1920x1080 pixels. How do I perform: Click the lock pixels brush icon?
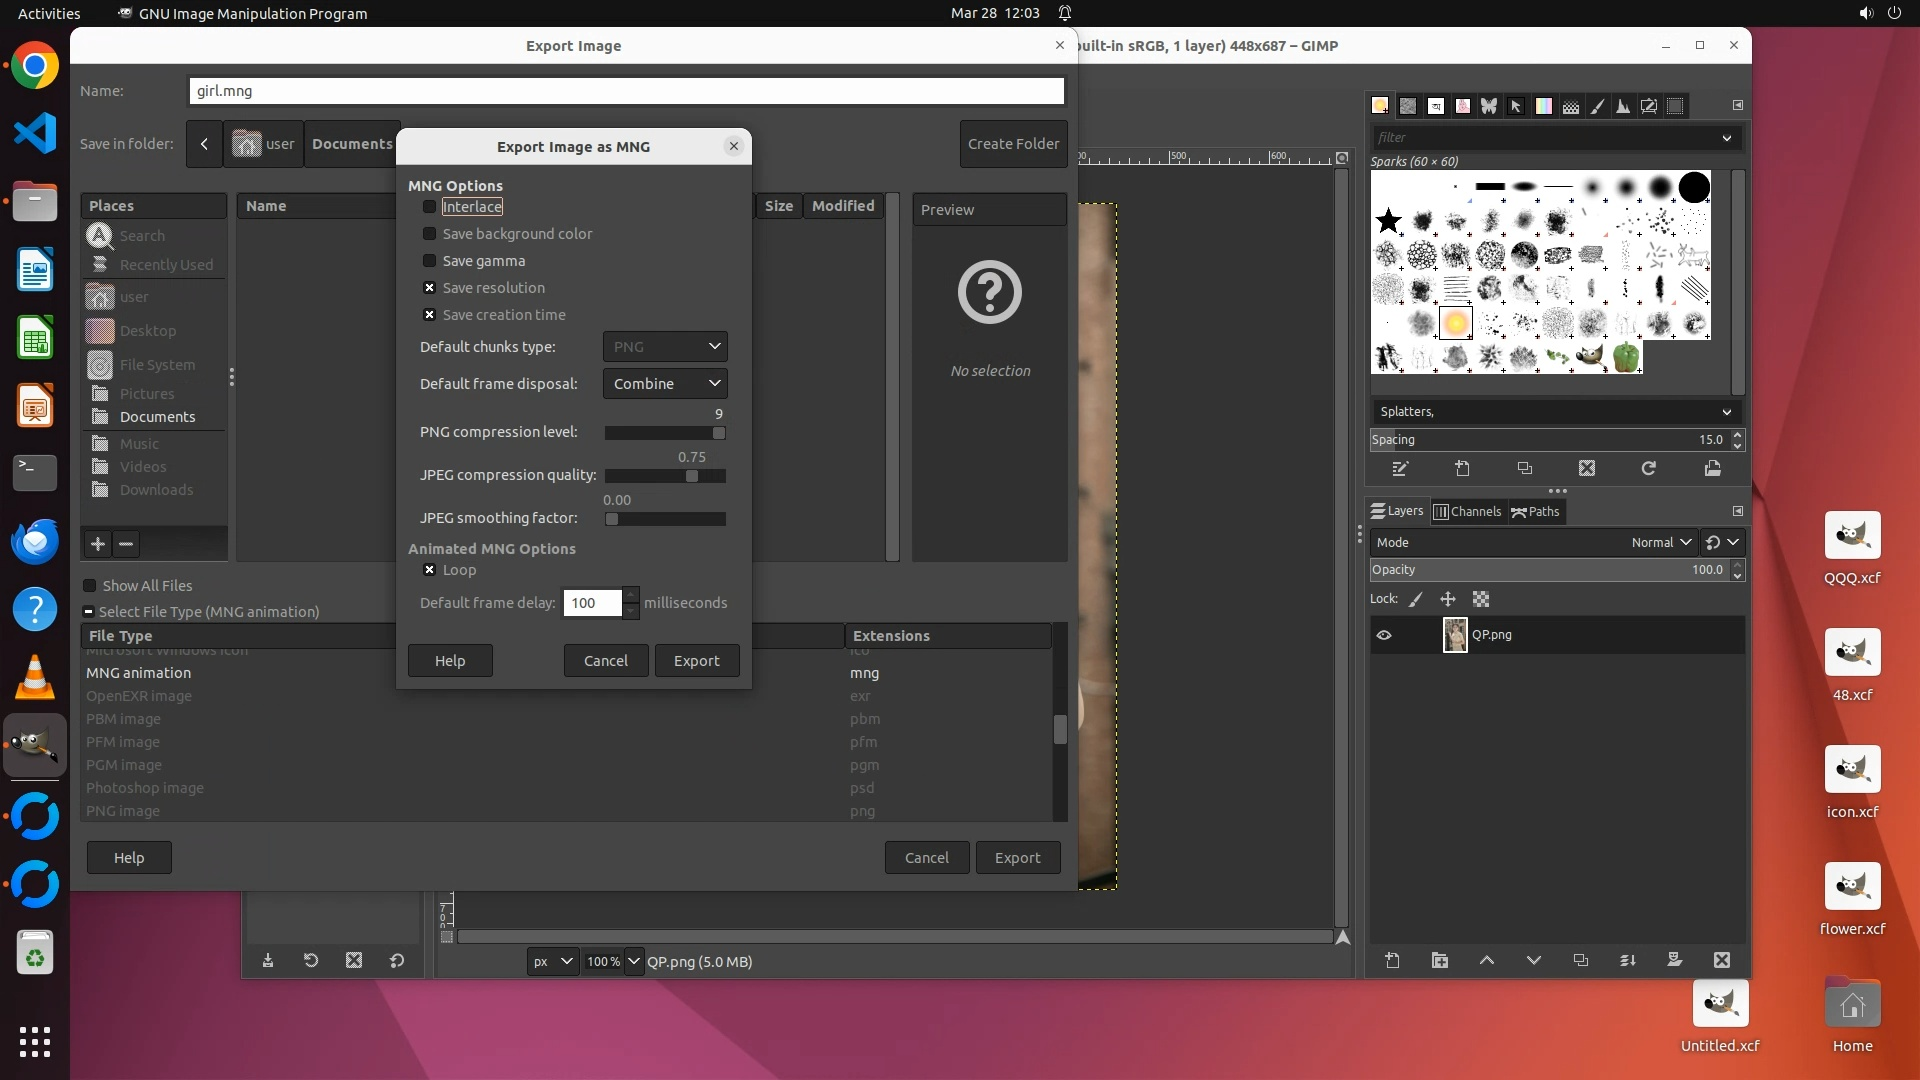click(1415, 599)
